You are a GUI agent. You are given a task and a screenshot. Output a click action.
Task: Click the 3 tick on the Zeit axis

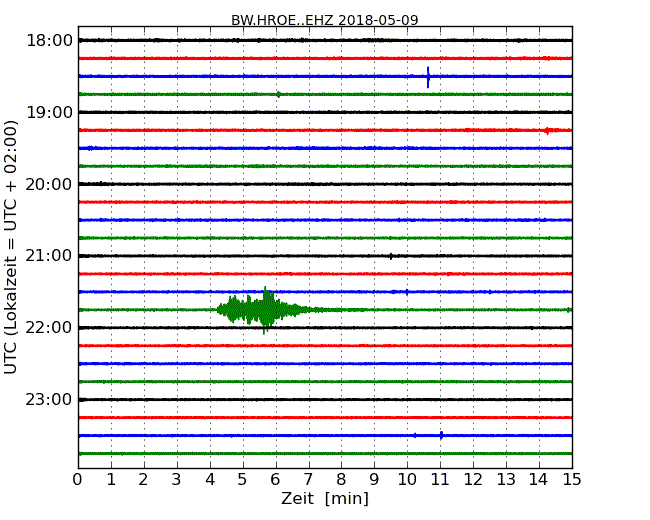(x=177, y=480)
